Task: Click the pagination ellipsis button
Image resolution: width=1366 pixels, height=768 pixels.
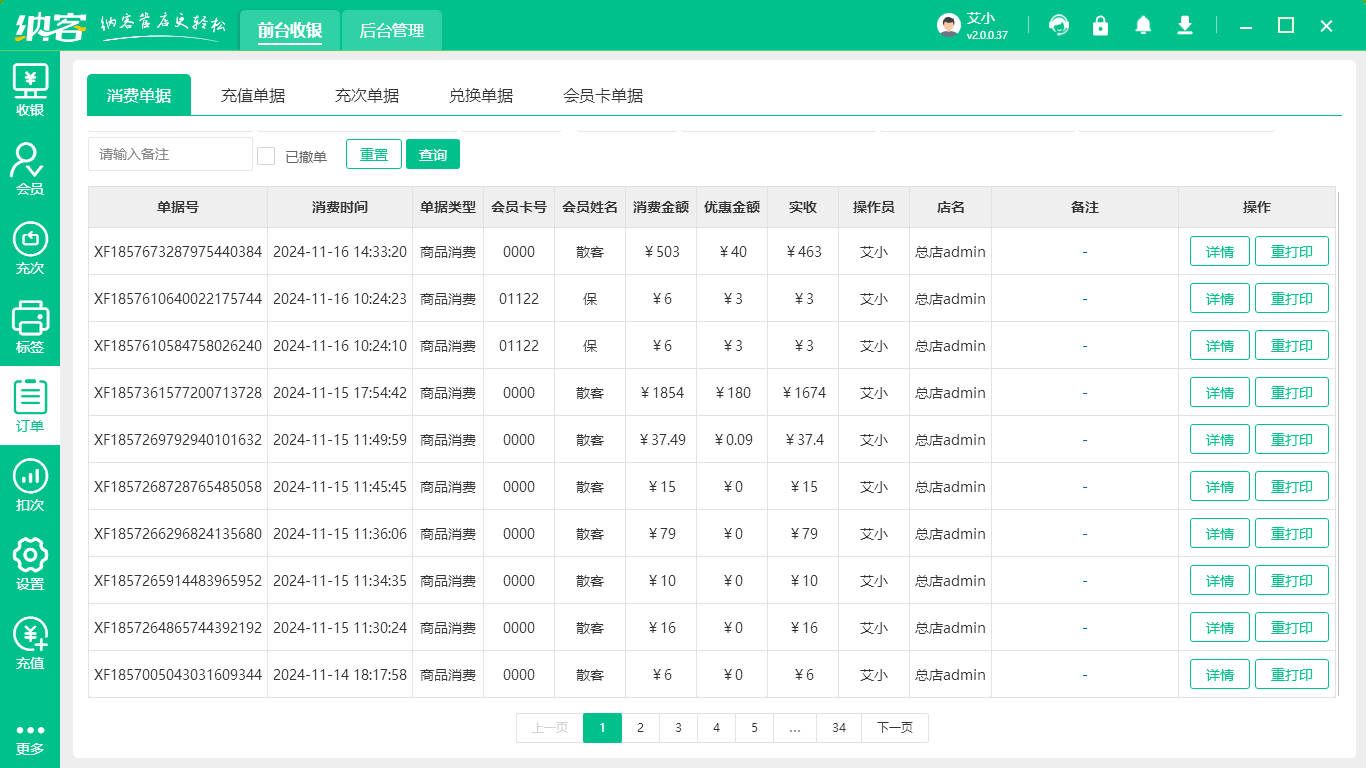Action: (x=795, y=728)
